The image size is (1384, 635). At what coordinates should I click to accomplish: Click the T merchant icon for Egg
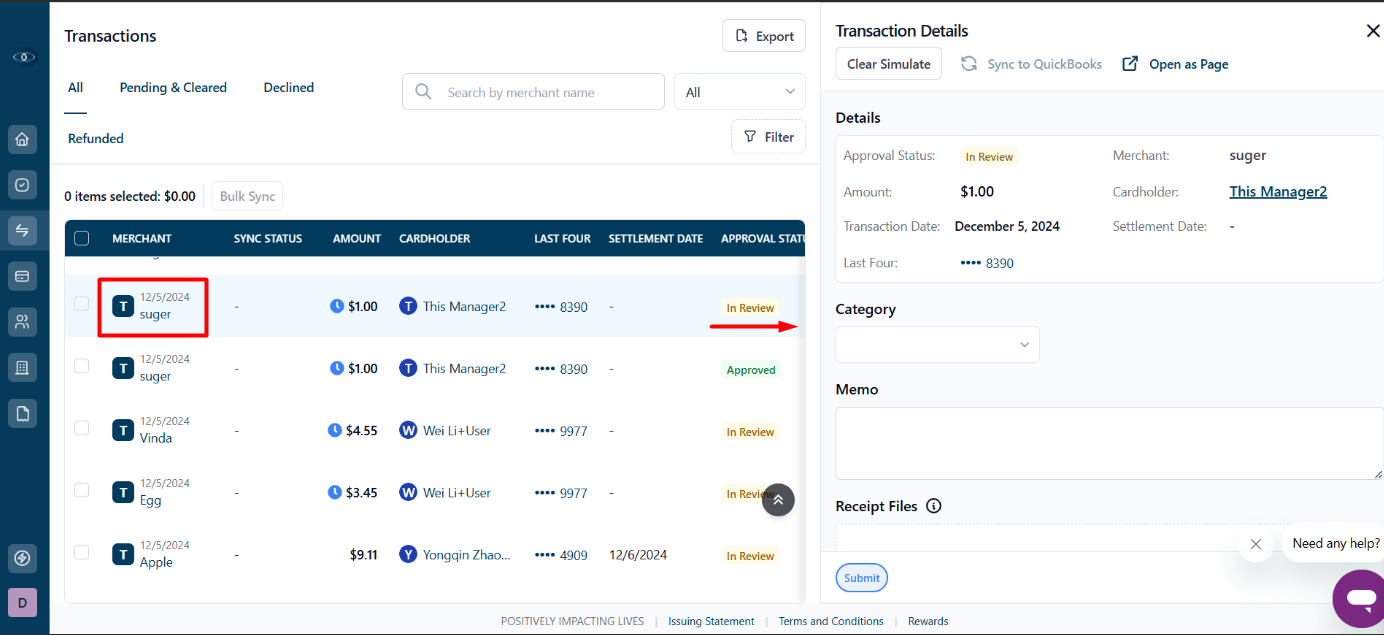click(x=123, y=492)
